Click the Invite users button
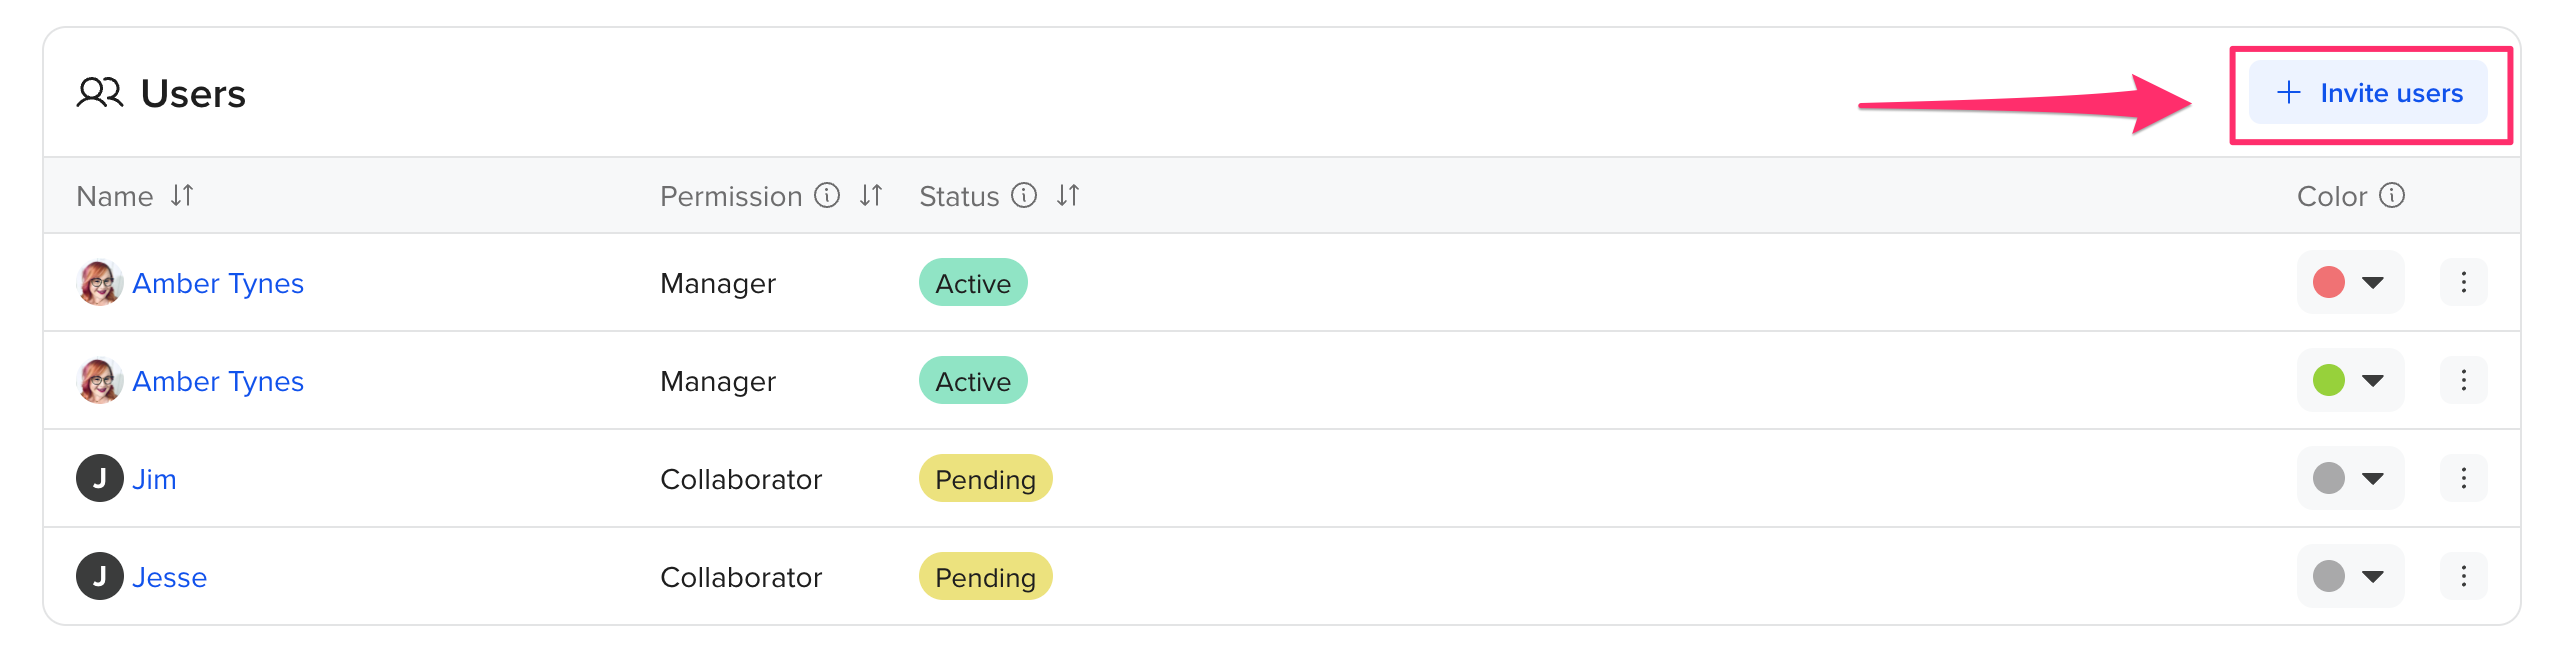Viewport: 2562px width, 656px height. click(2367, 93)
